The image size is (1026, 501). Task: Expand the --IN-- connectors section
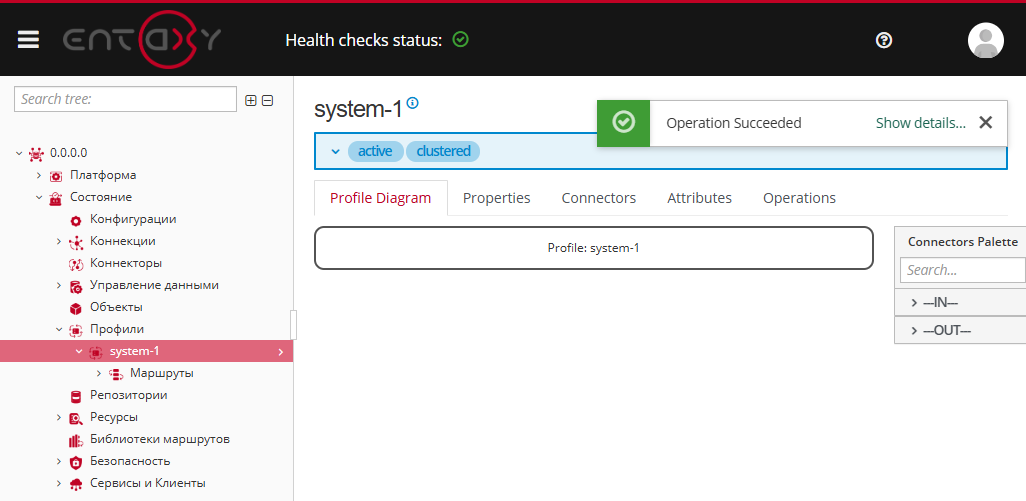915,303
